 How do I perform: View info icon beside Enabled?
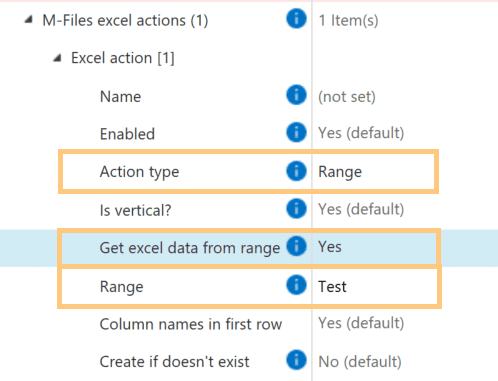[x=296, y=132]
